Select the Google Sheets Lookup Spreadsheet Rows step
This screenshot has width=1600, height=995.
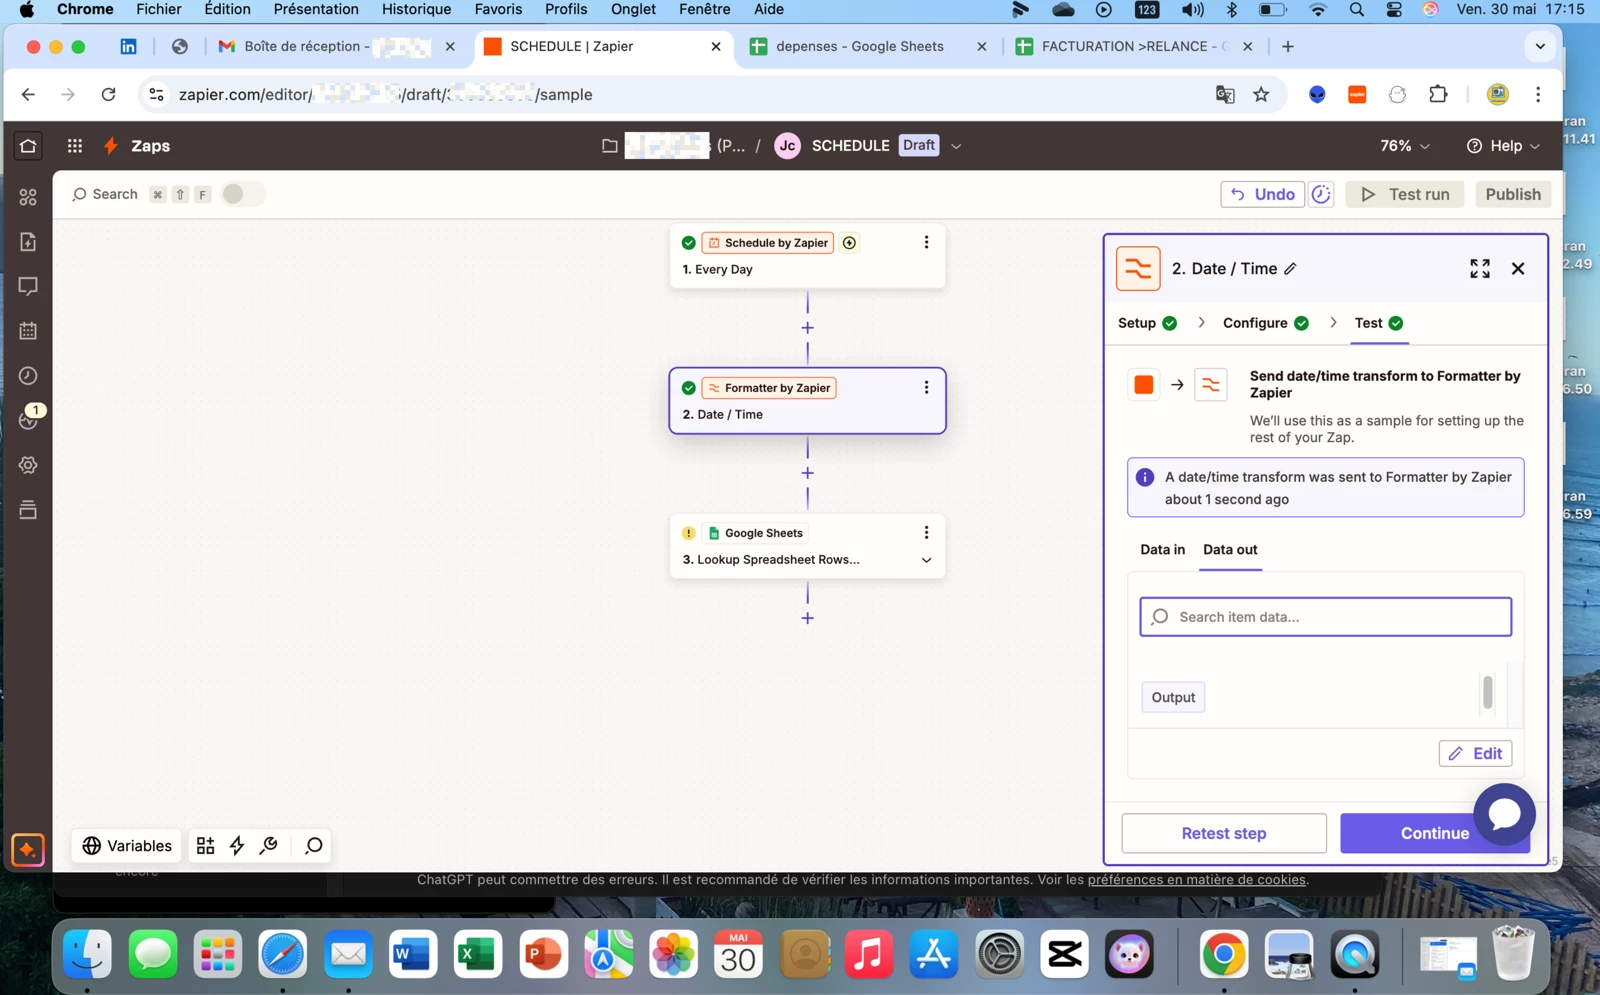[x=807, y=546]
